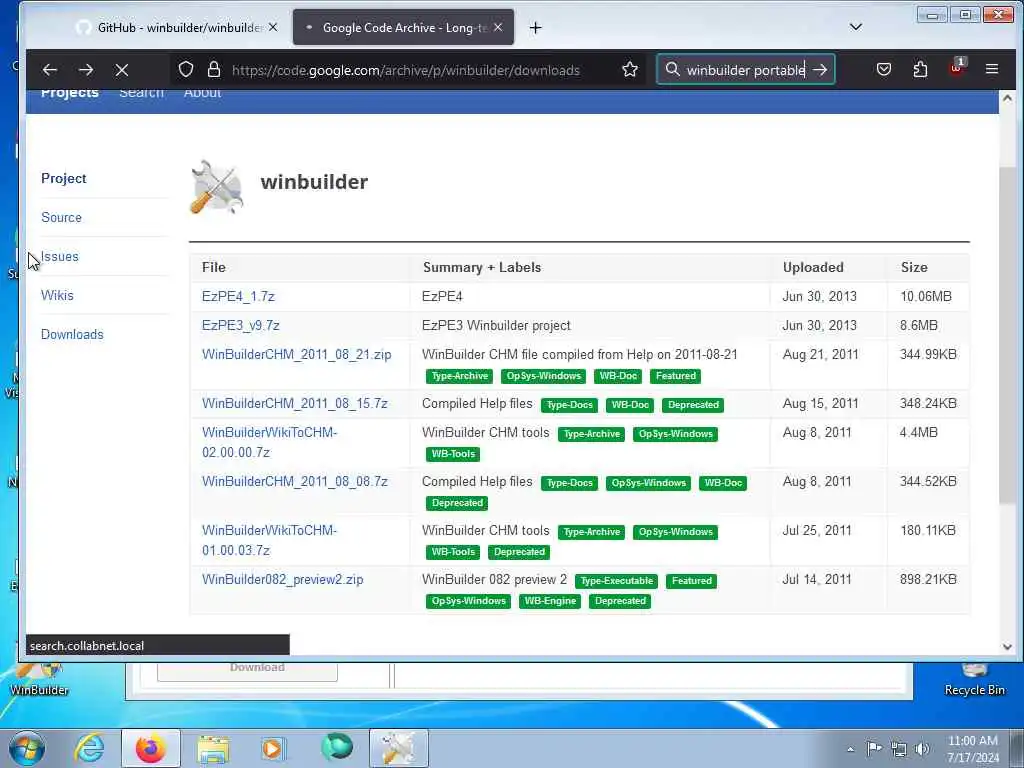
Task: Download EzPE3_v9.7z file
Action: pyautogui.click(x=240, y=325)
